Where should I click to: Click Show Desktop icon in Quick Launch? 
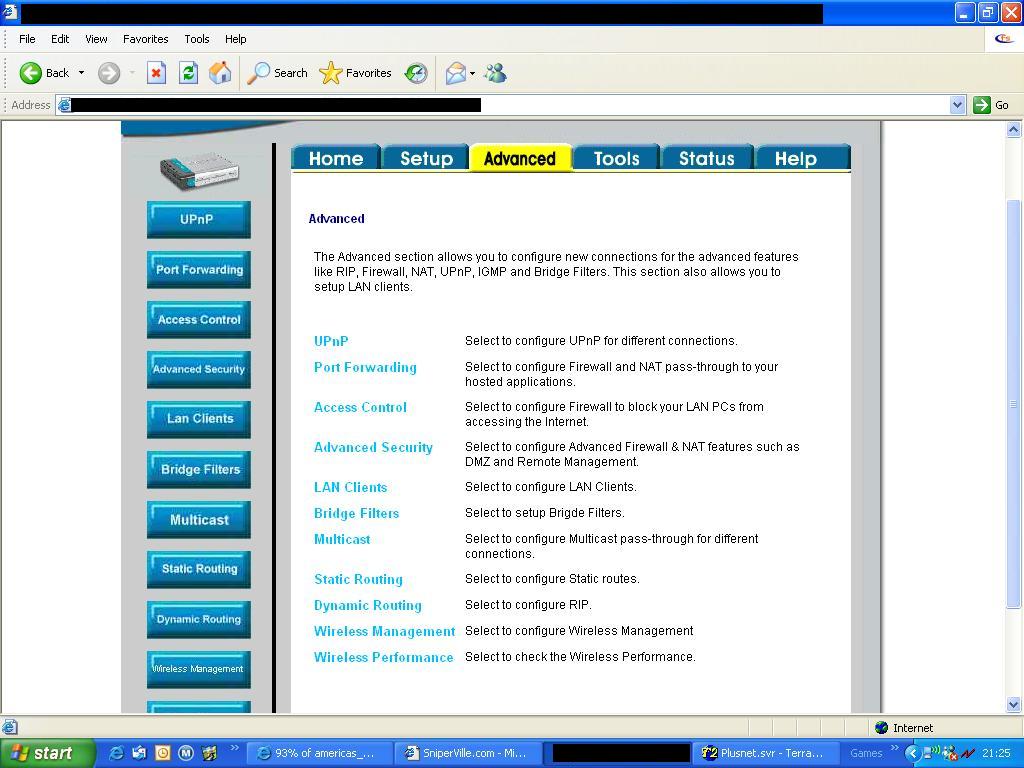[139, 753]
